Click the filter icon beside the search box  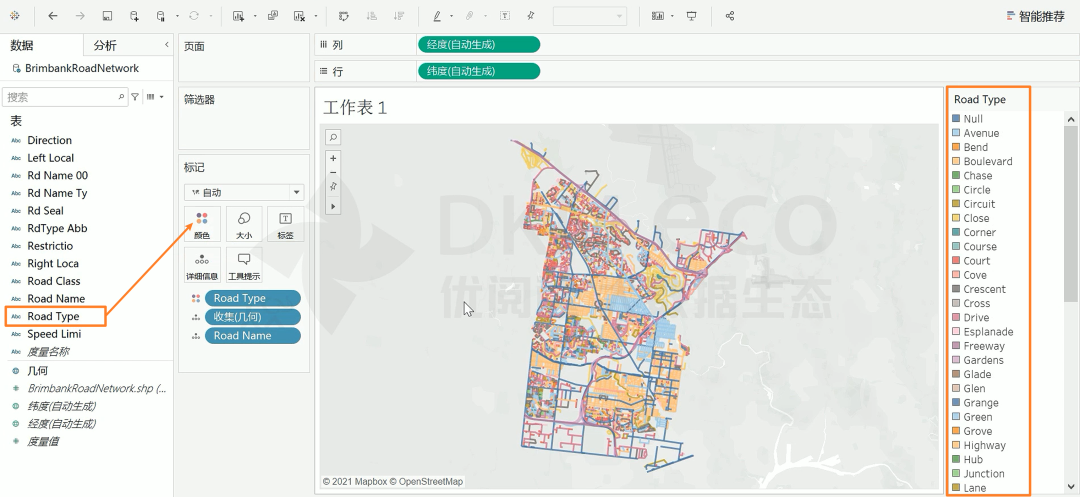click(135, 97)
